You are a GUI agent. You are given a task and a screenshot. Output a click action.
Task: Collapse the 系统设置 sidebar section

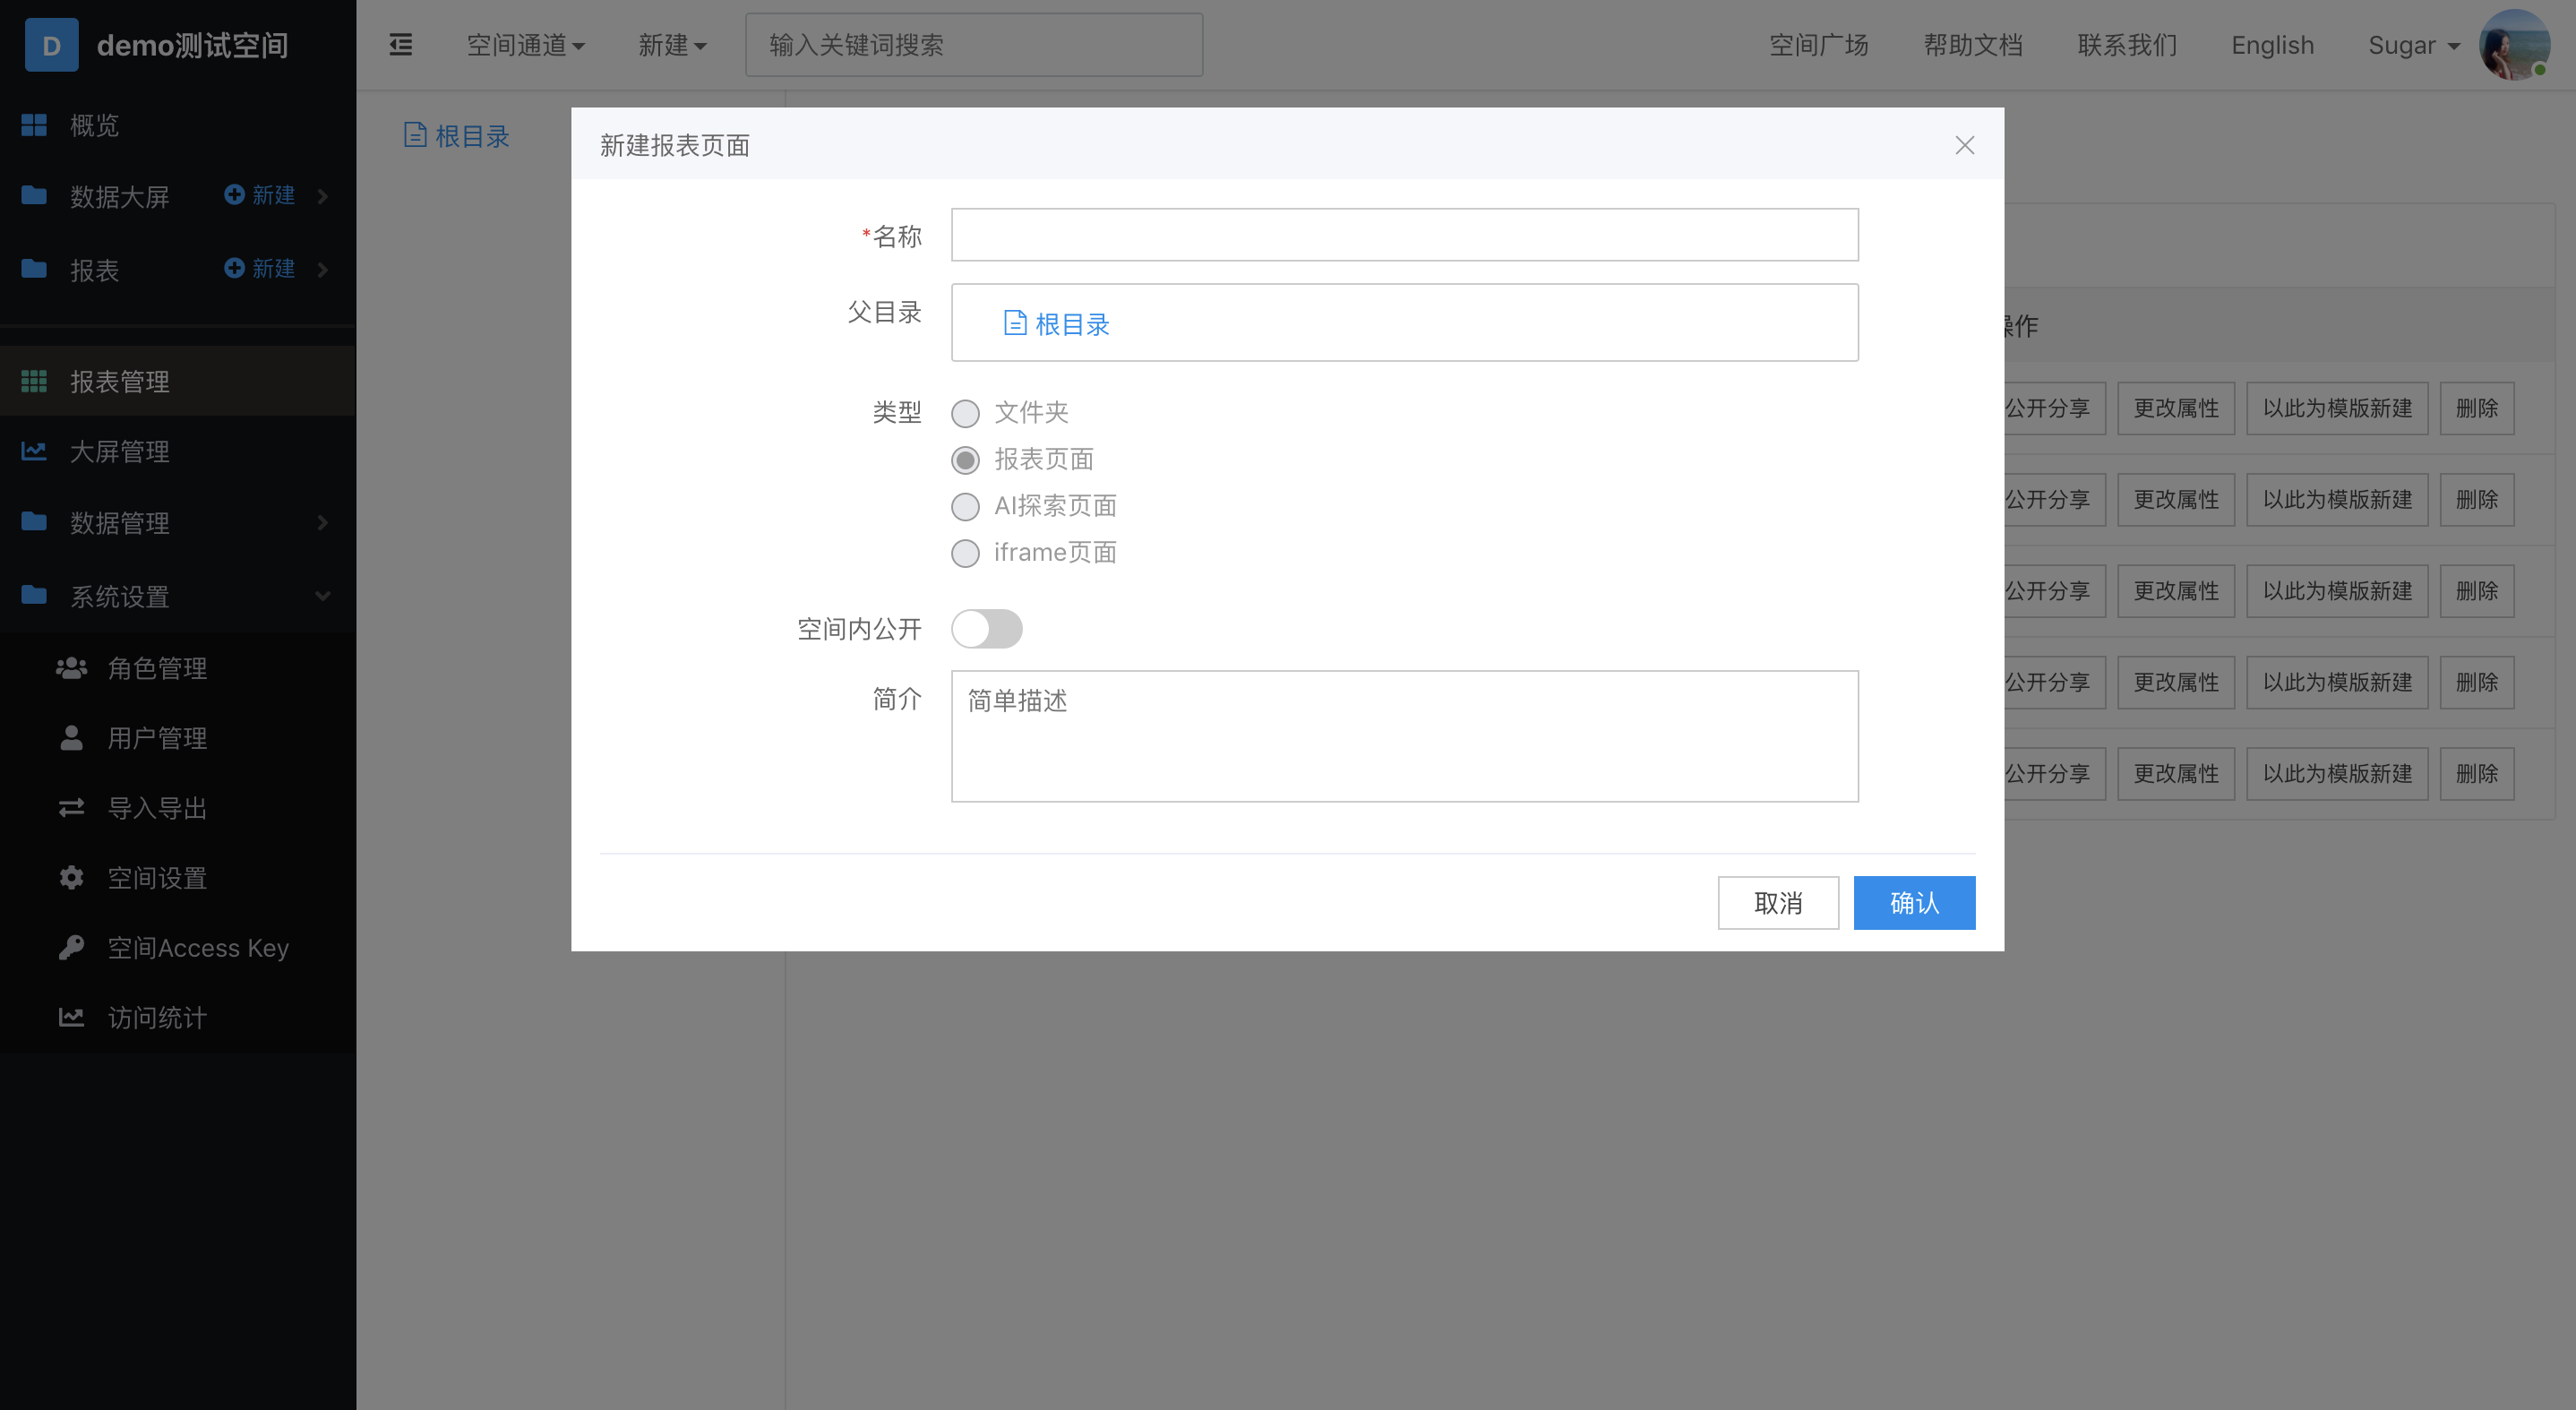click(322, 596)
